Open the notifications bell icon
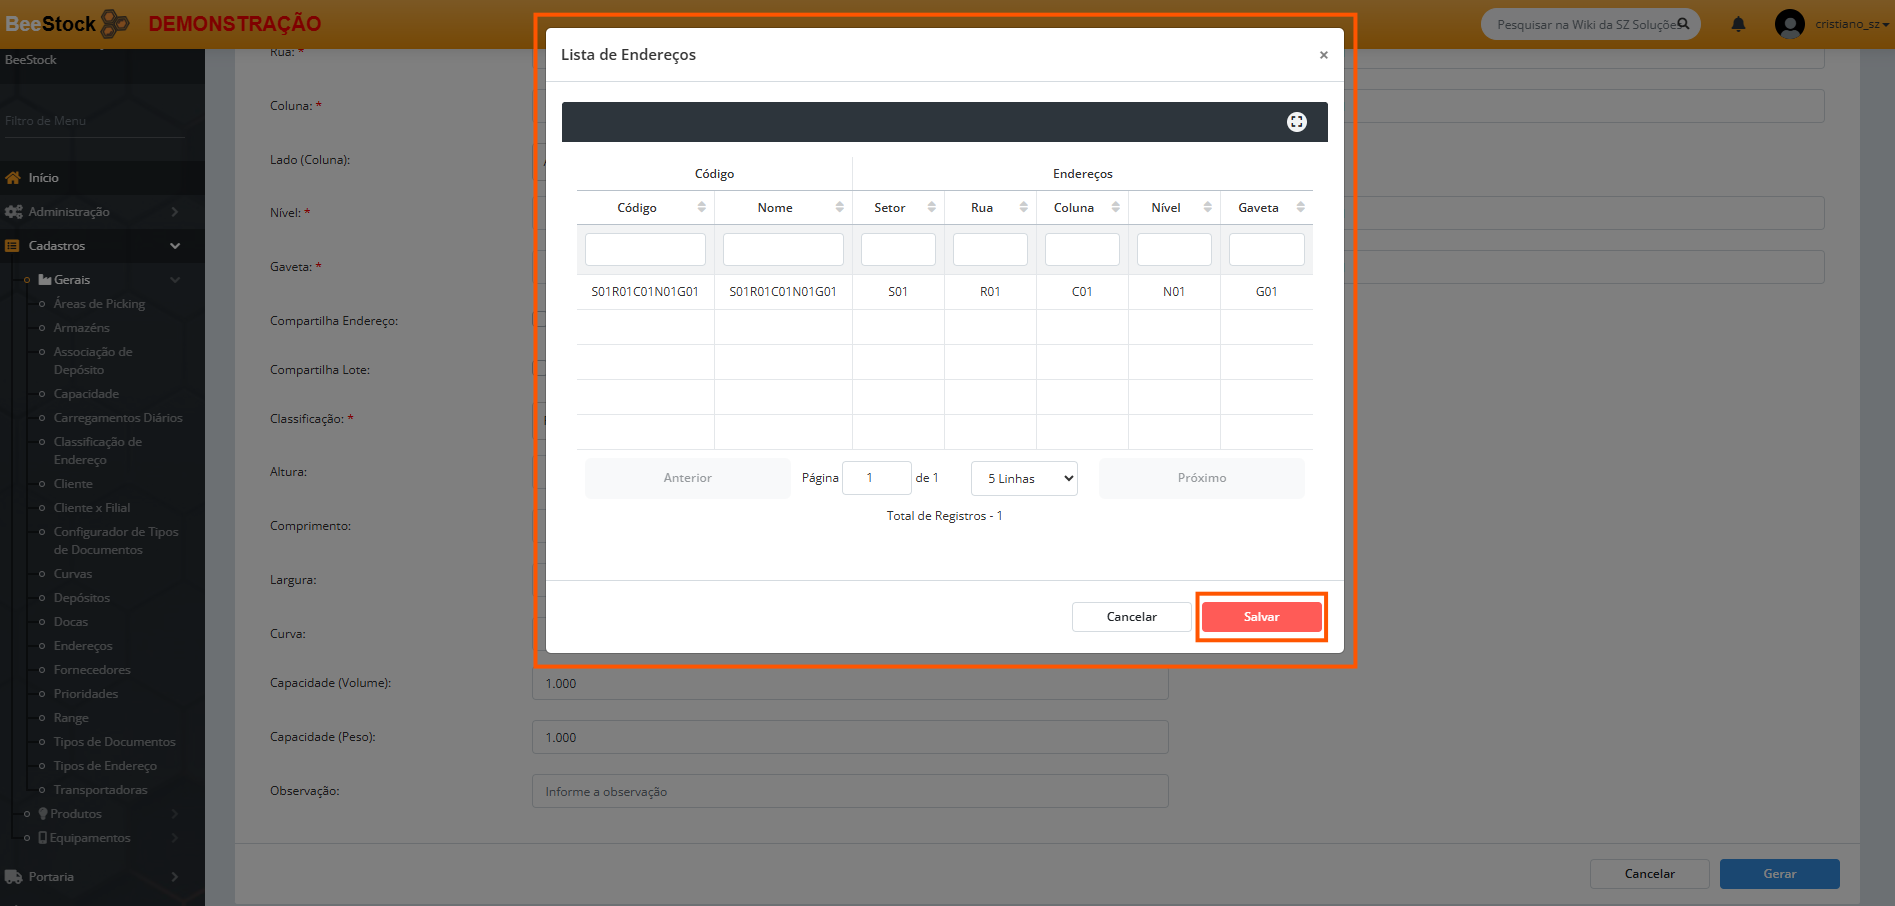This screenshot has width=1895, height=906. [1738, 24]
